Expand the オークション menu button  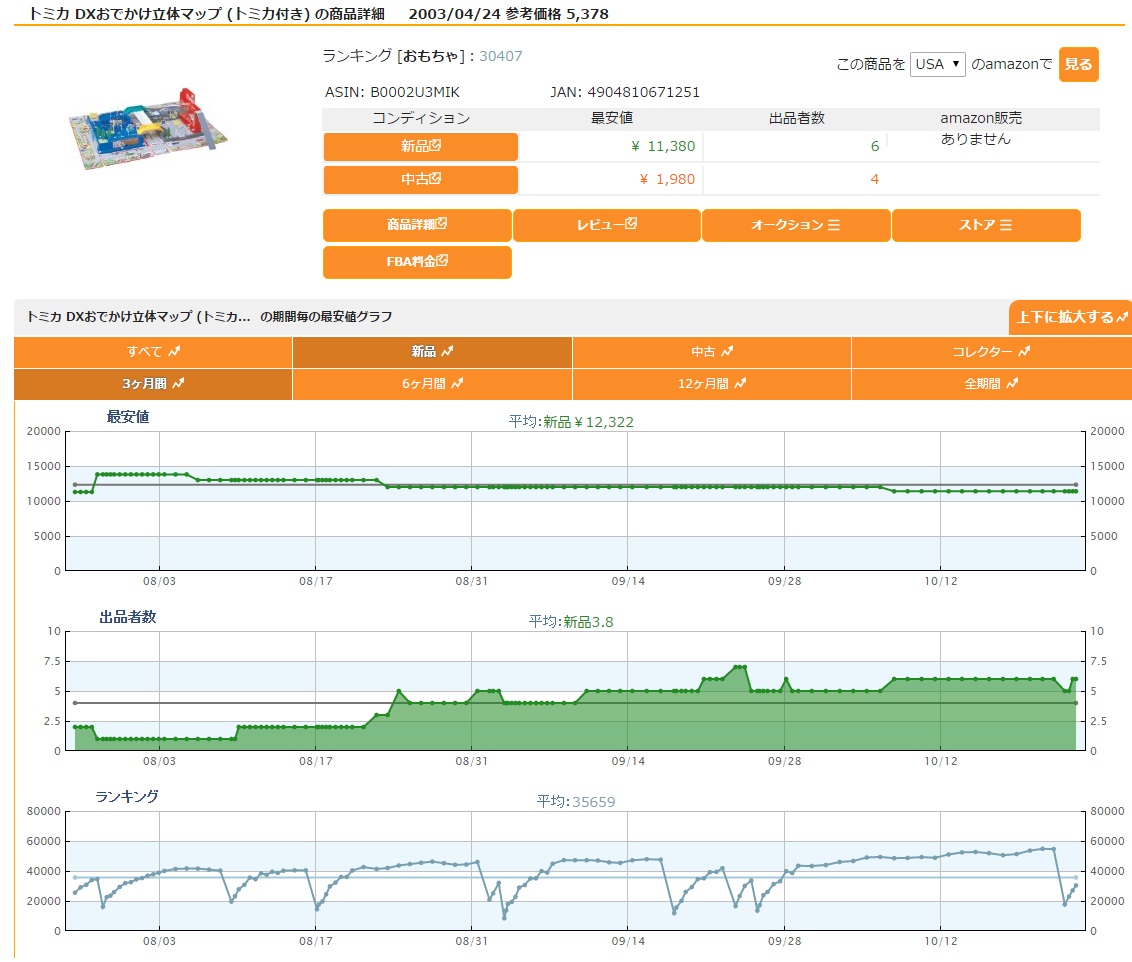click(796, 225)
